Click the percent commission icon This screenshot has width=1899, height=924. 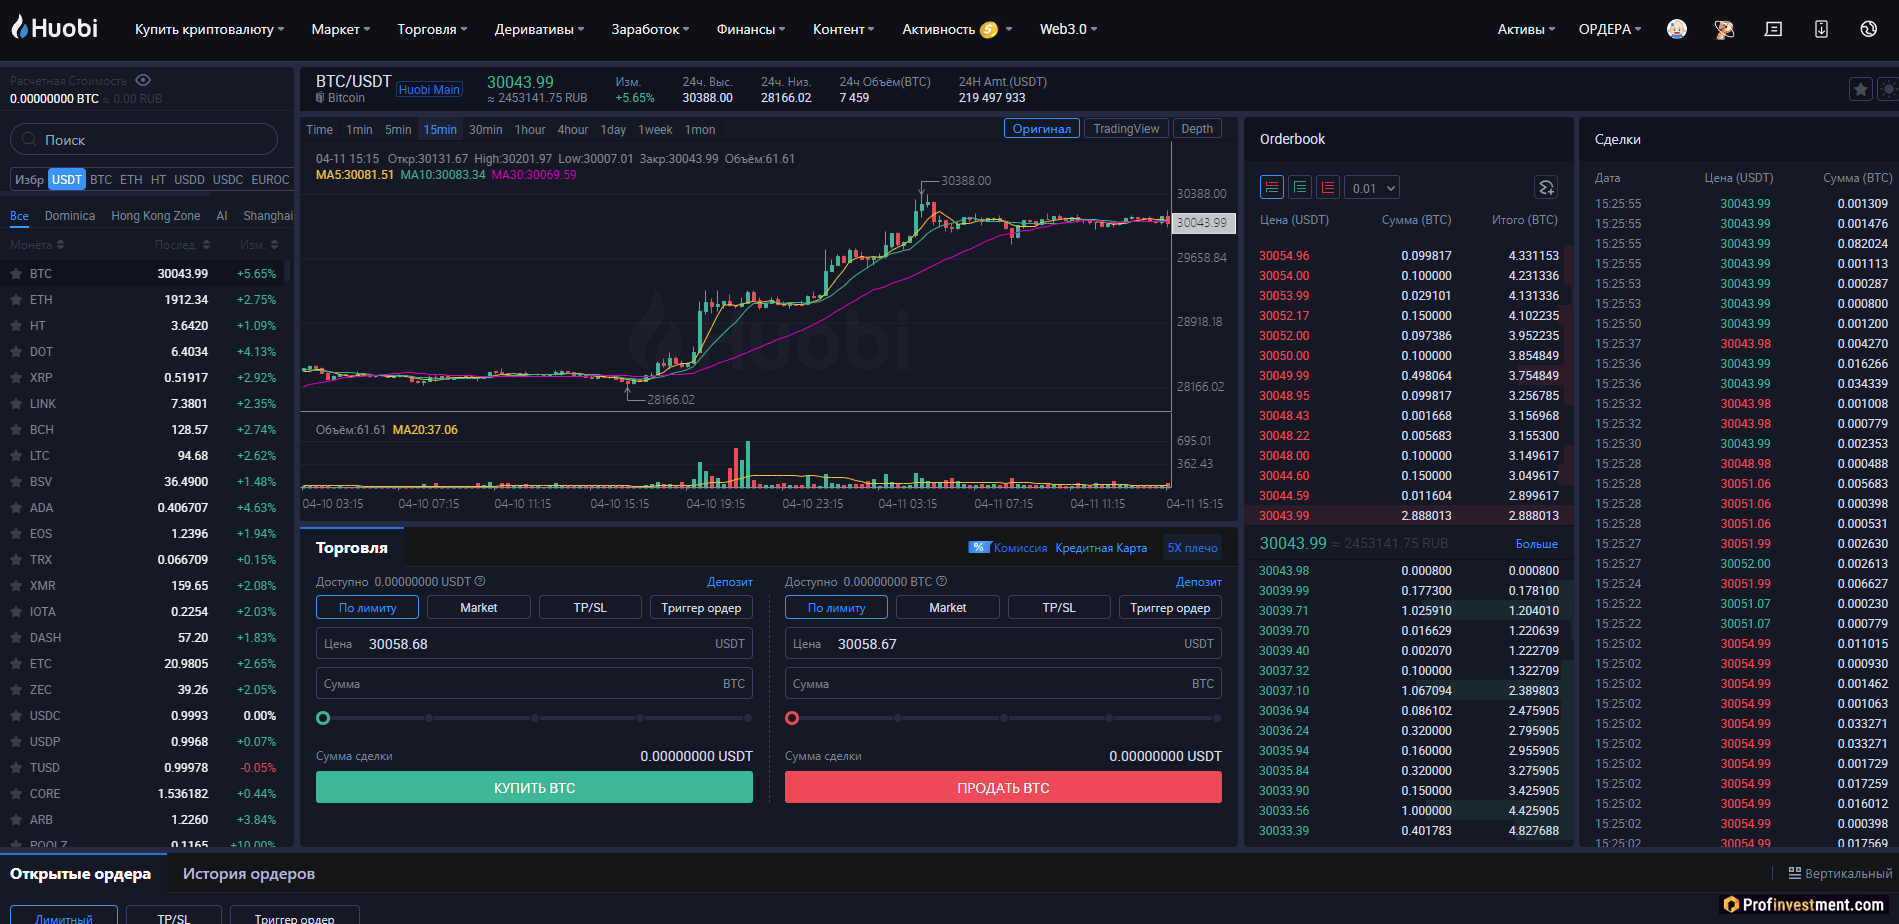click(x=979, y=547)
